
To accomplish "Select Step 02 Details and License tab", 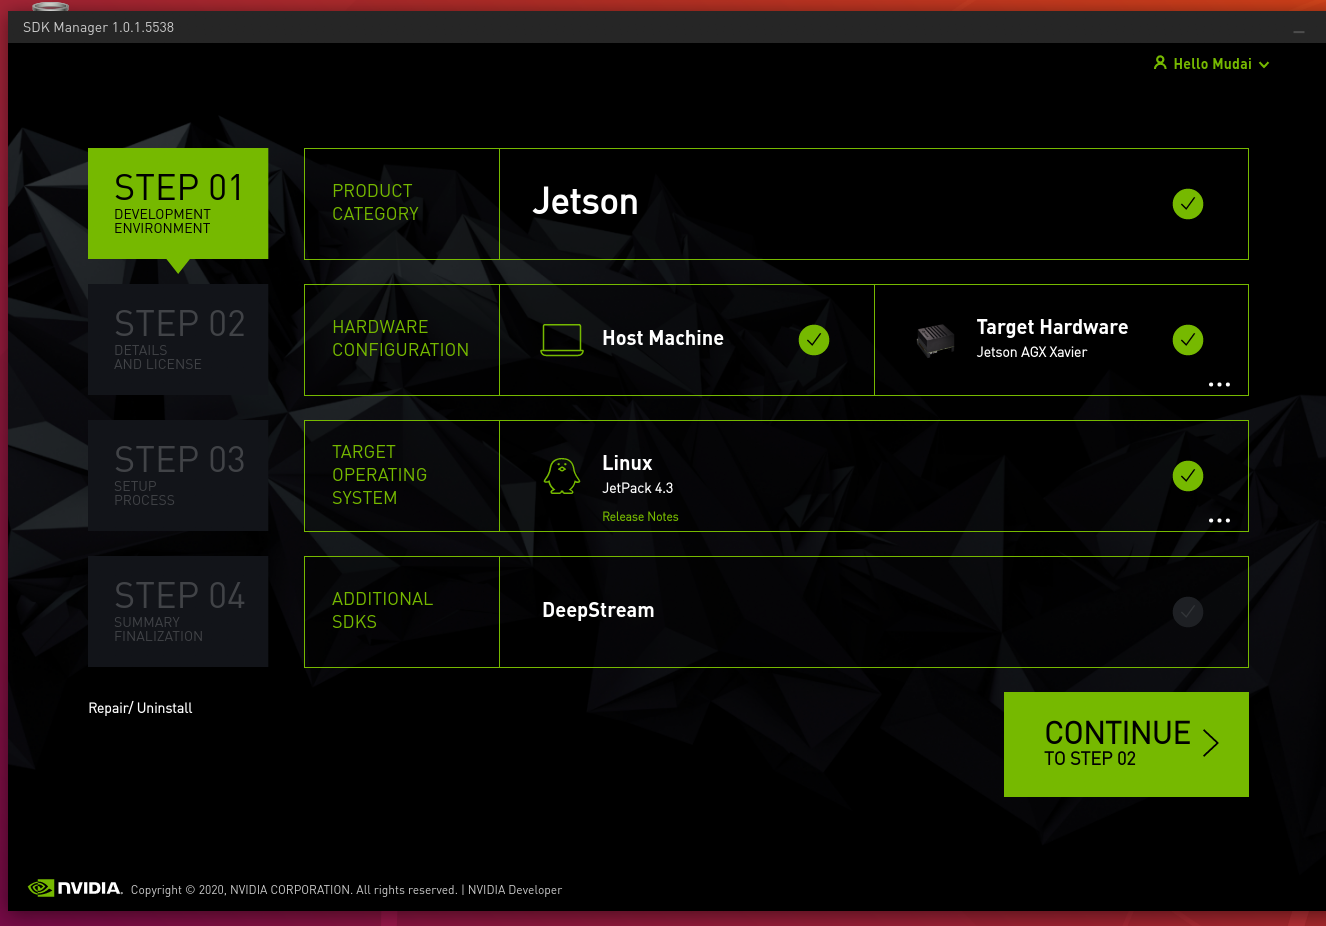I will coord(178,340).
